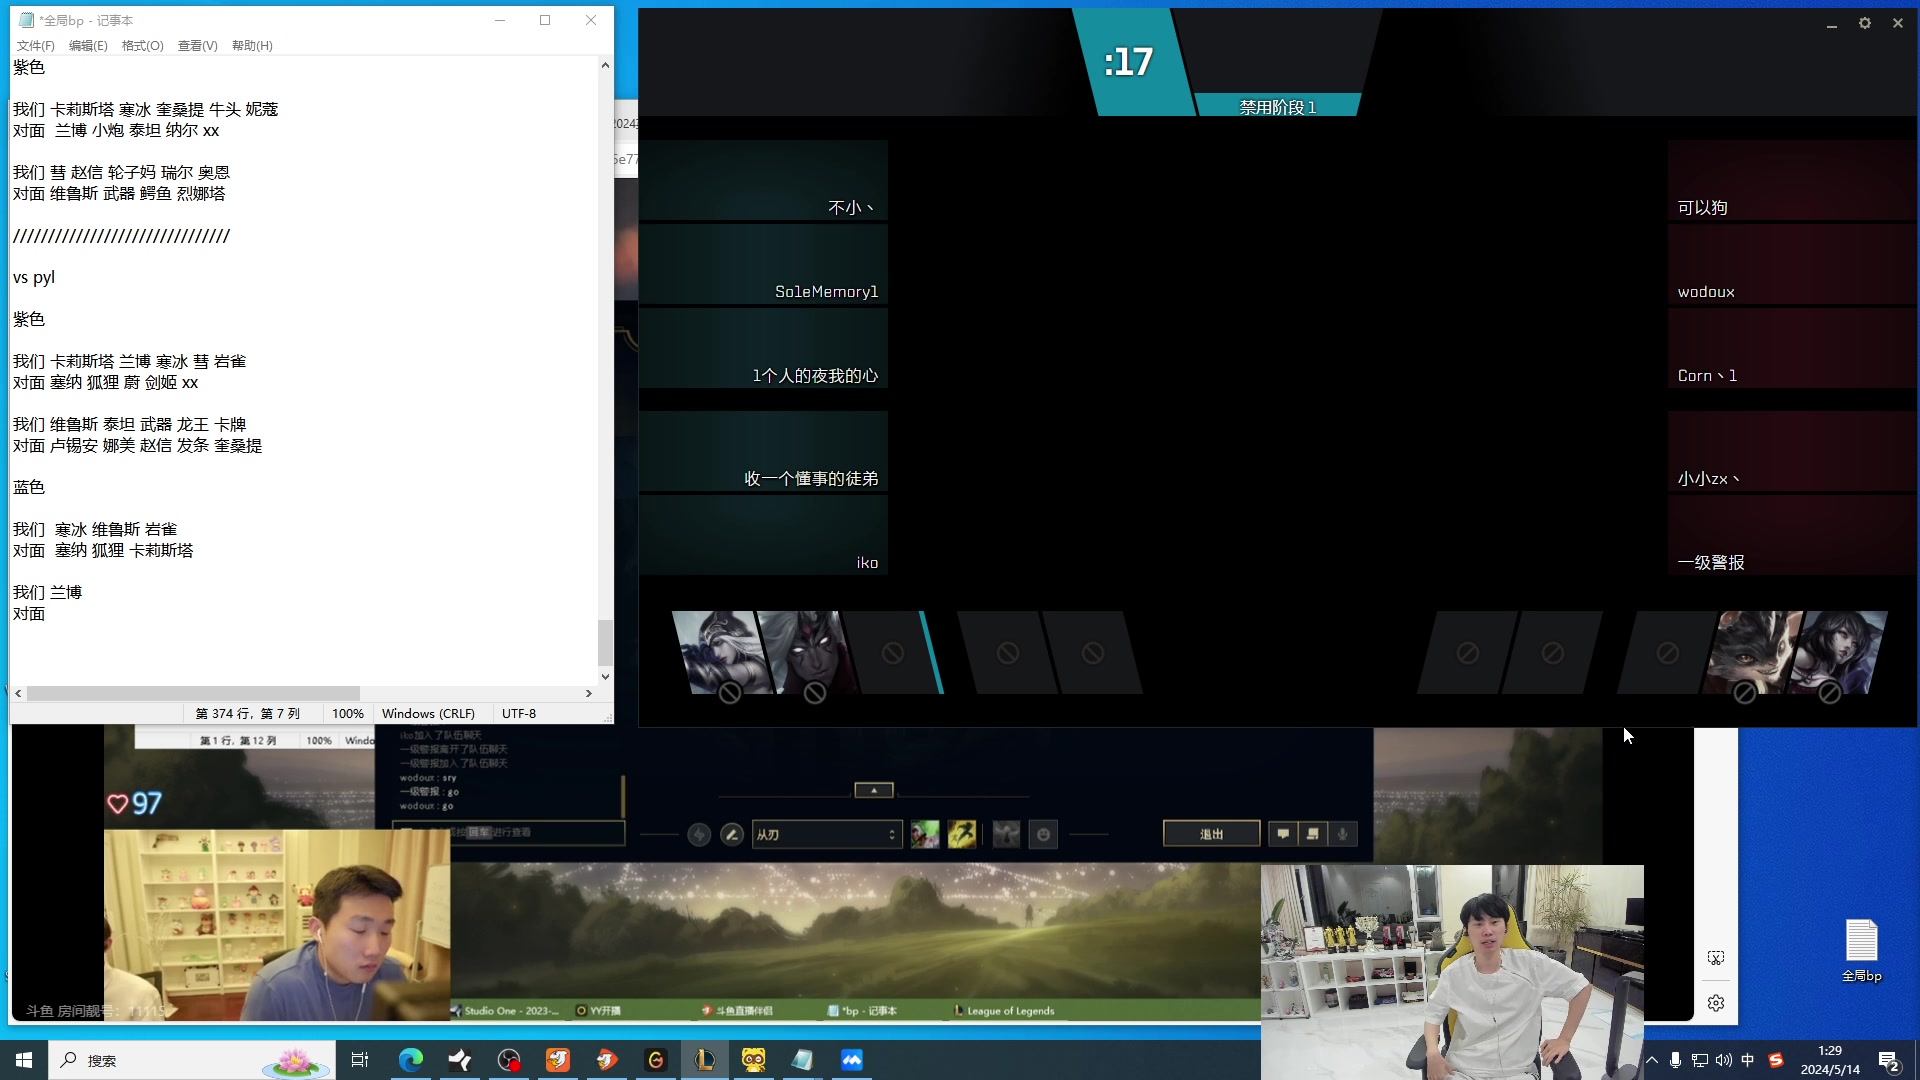Open the chat bubble icon beside 退出
Image resolution: width=1920 pixels, height=1080 pixels.
click(1283, 834)
